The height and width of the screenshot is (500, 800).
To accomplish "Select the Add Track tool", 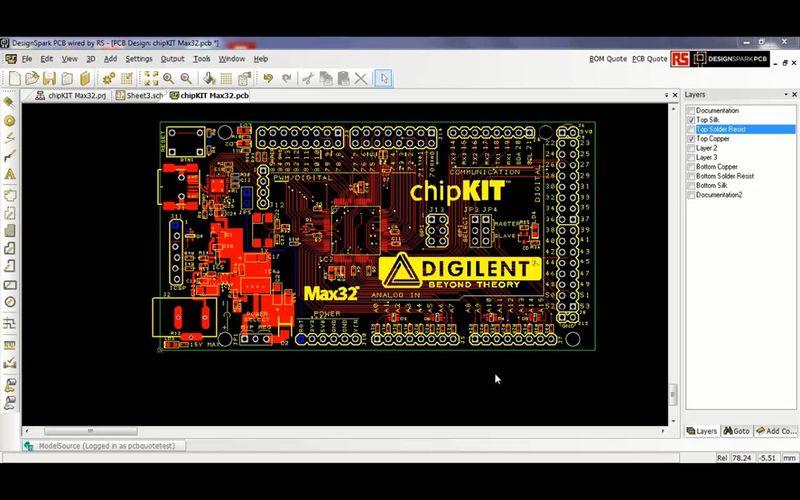I will point(9,156).
